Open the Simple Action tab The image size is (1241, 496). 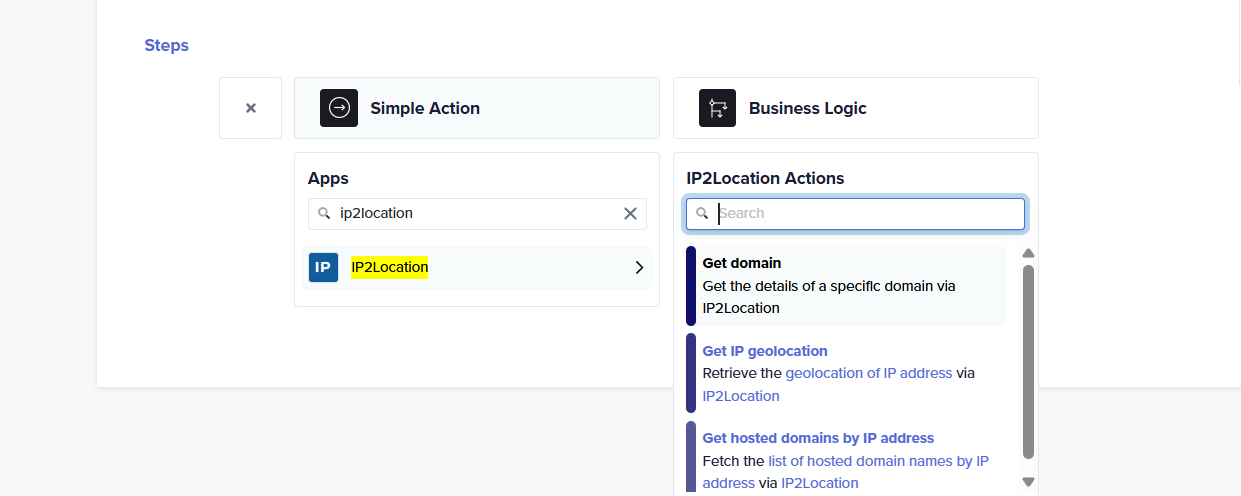point(477,108)
